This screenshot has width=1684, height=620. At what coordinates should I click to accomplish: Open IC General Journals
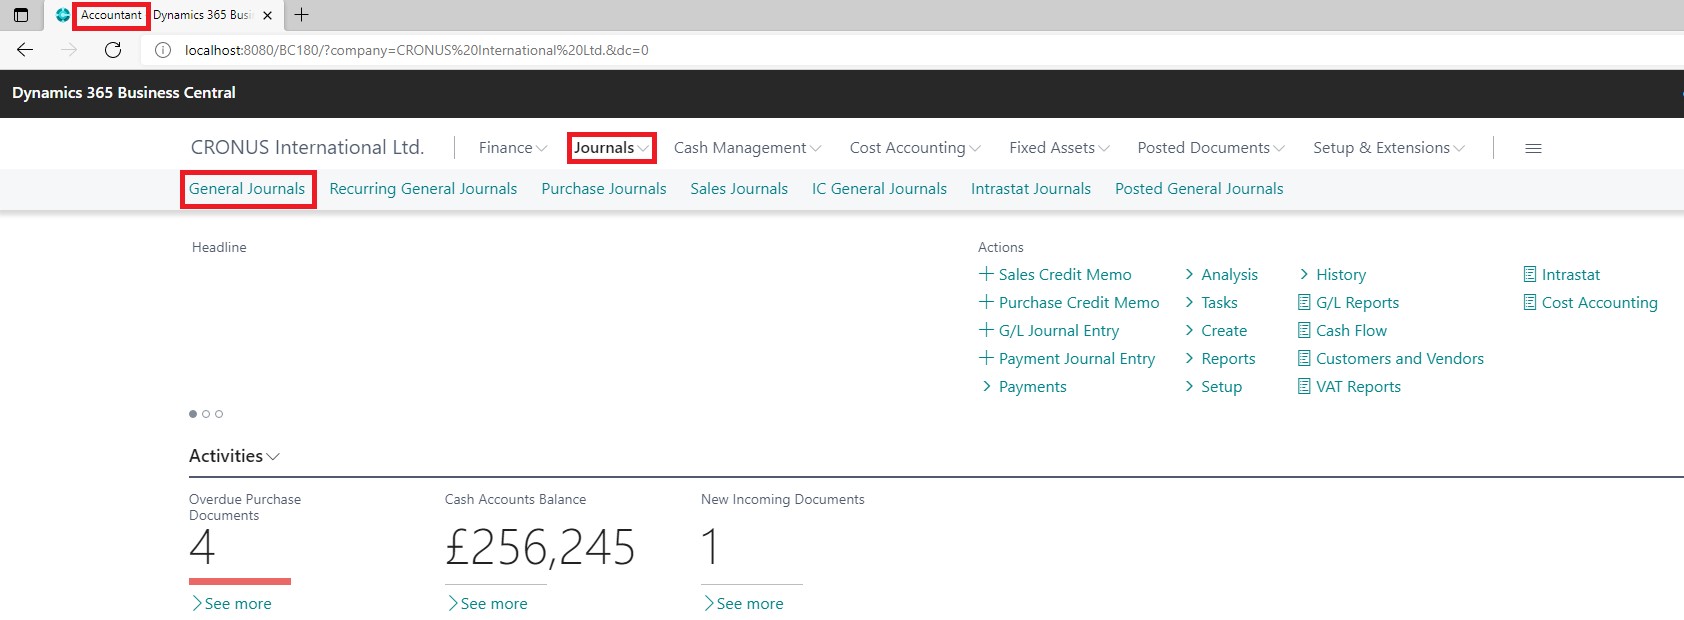click(x=879, y=188)
